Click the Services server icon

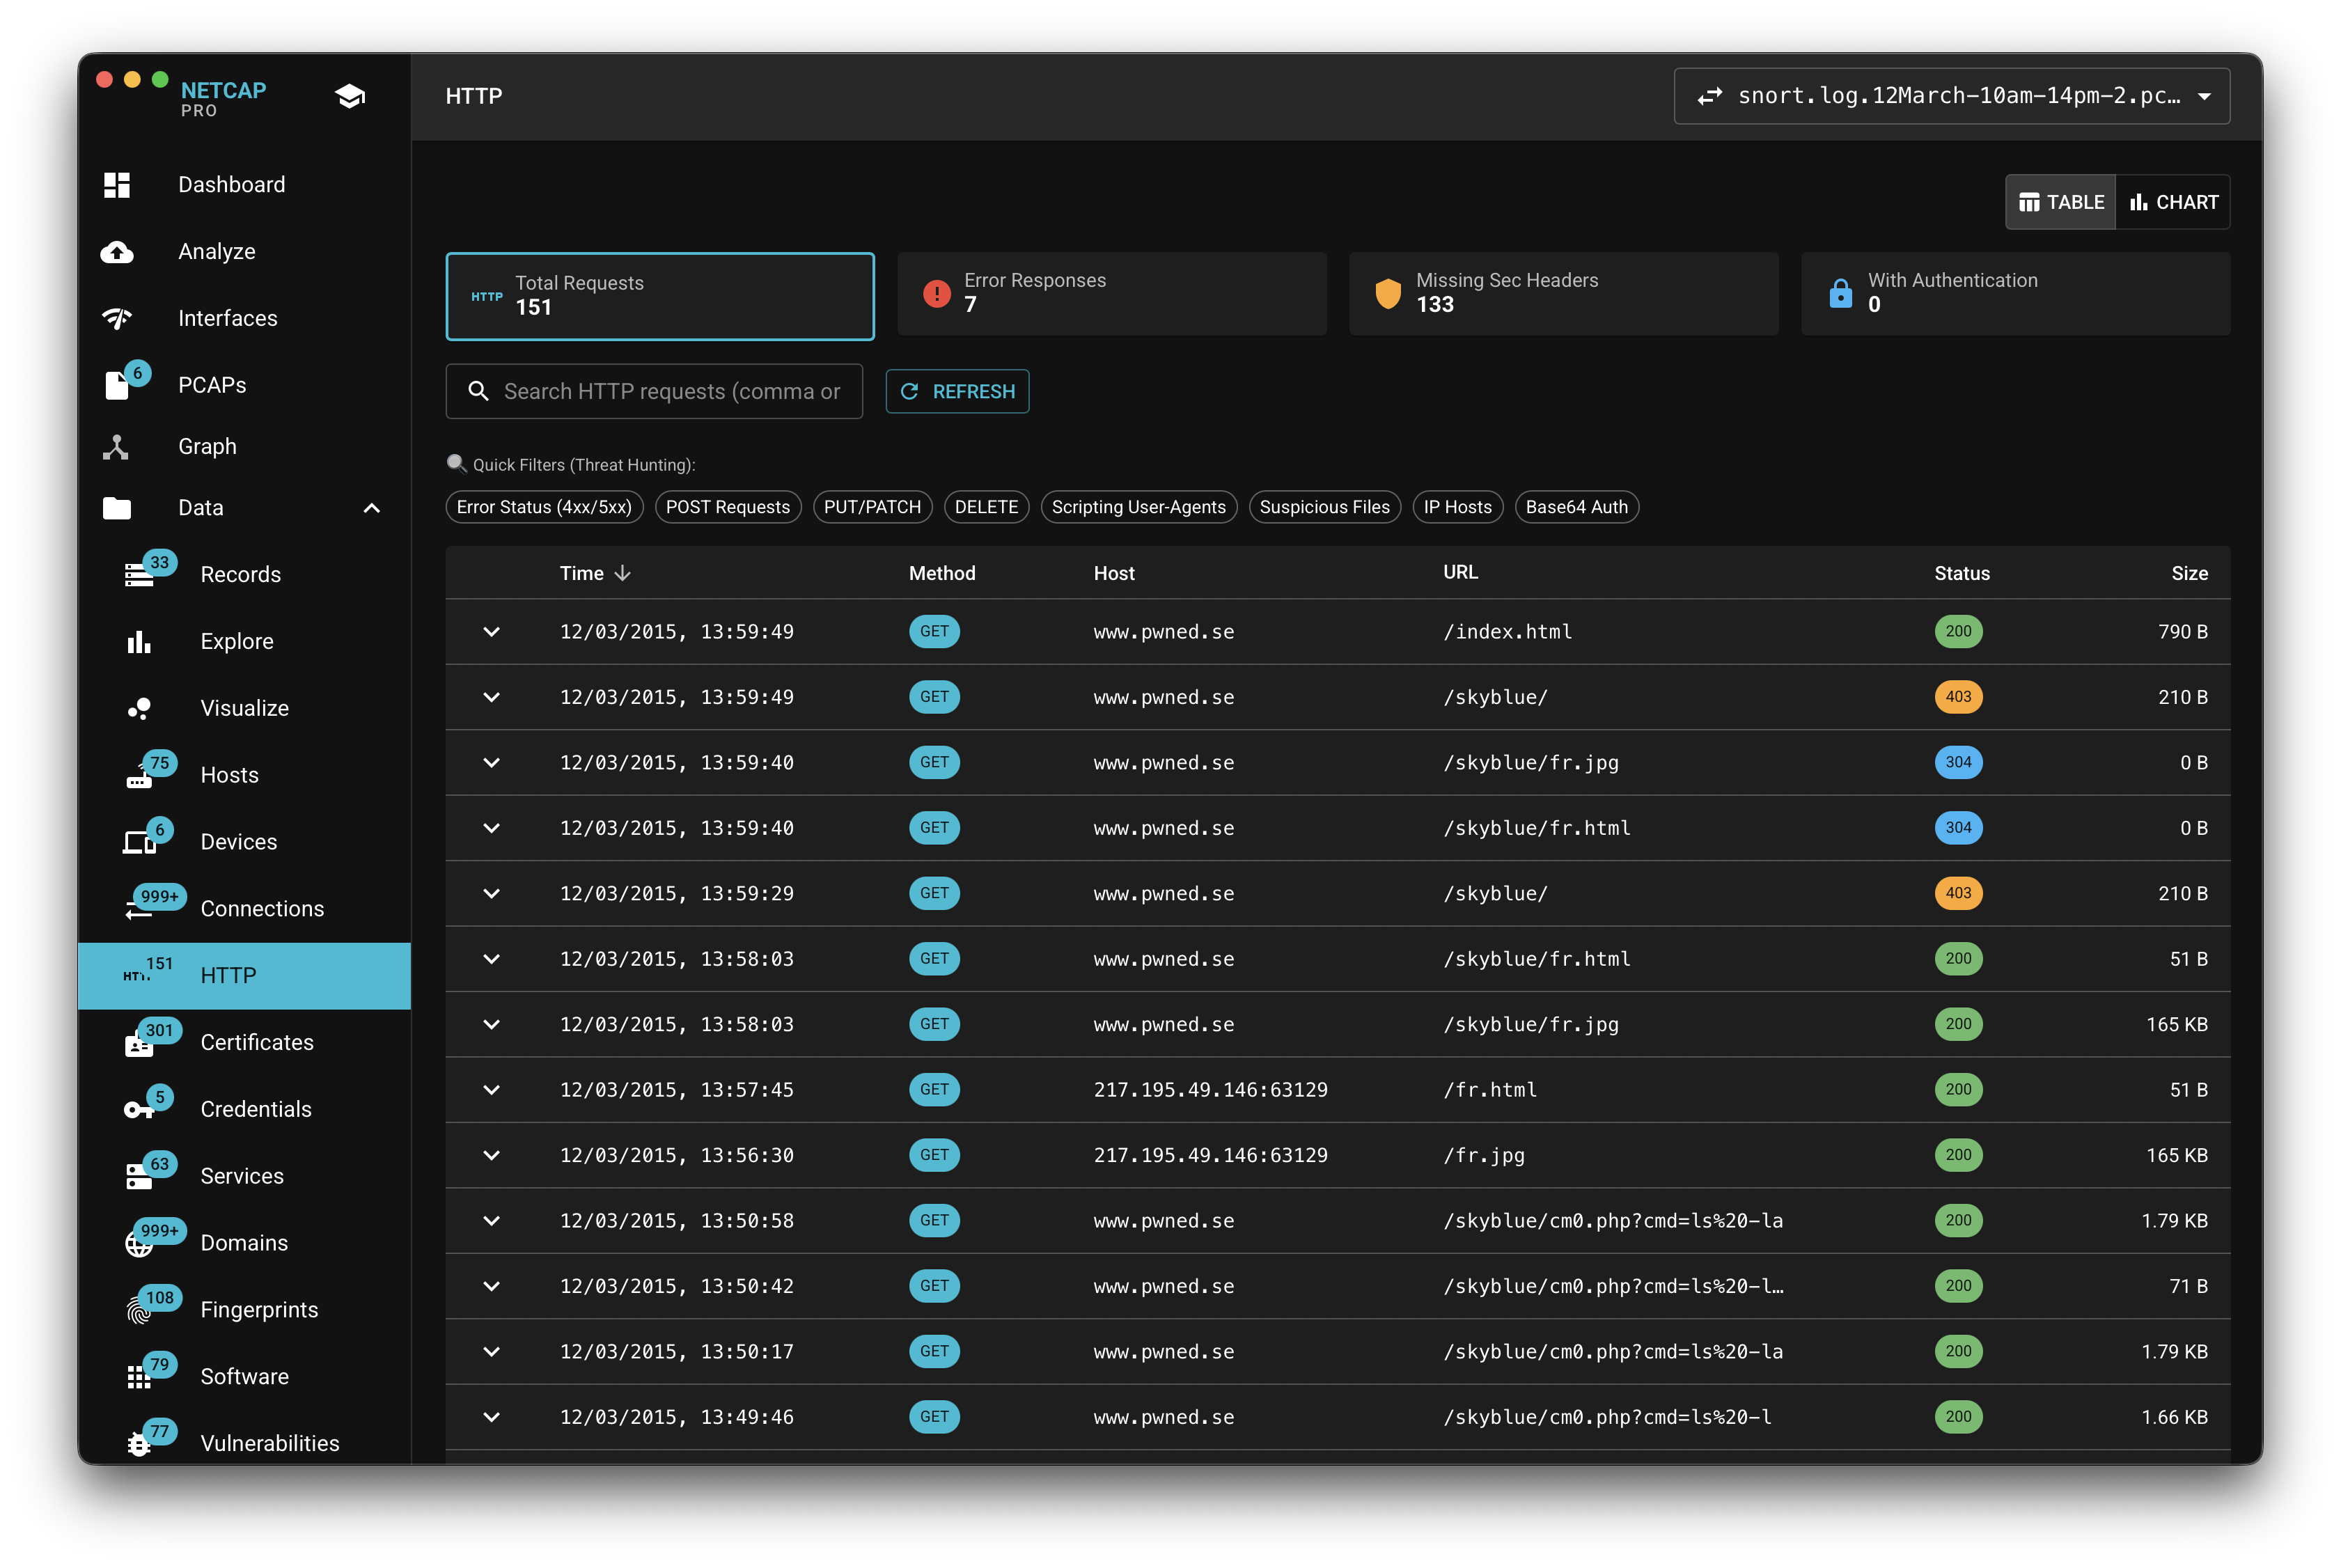(139, 1177)
